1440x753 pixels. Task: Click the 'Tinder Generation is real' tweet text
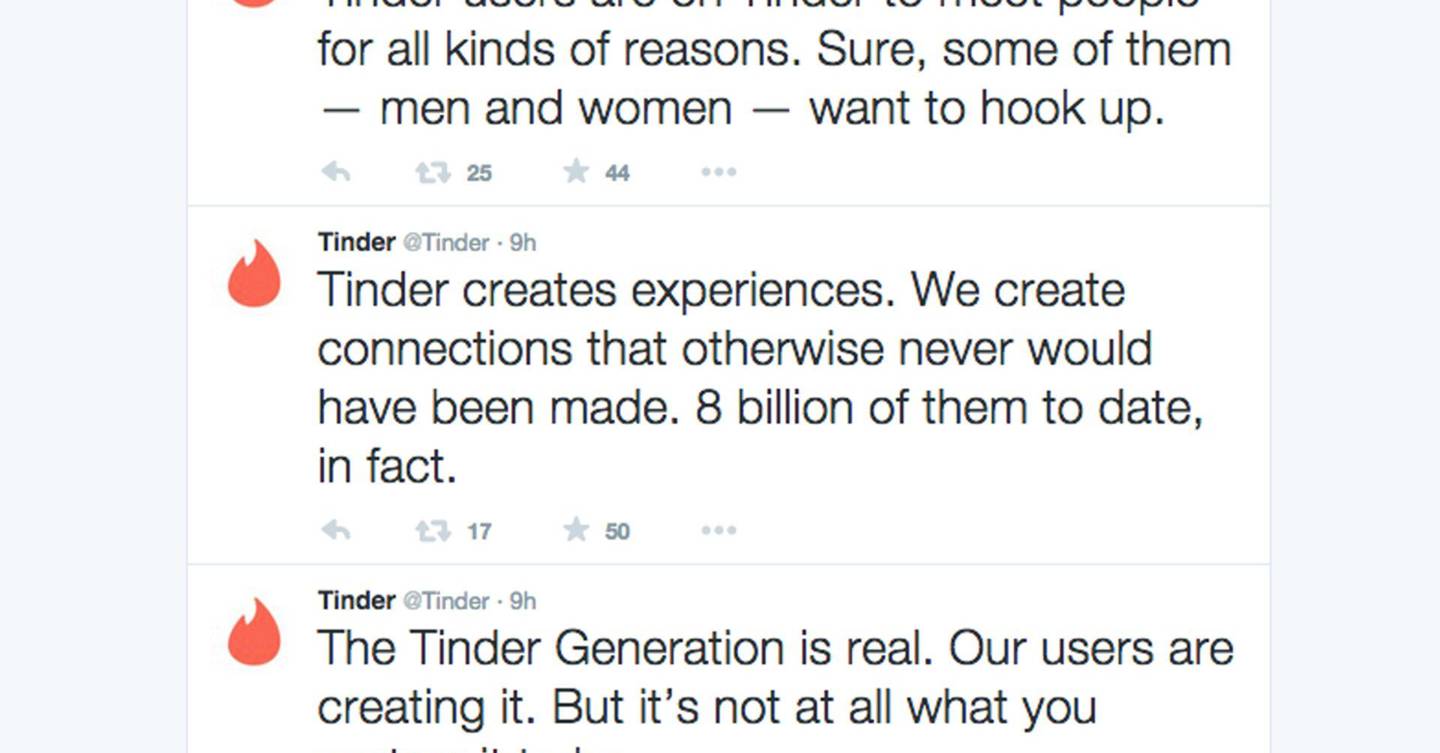point(775,688)
